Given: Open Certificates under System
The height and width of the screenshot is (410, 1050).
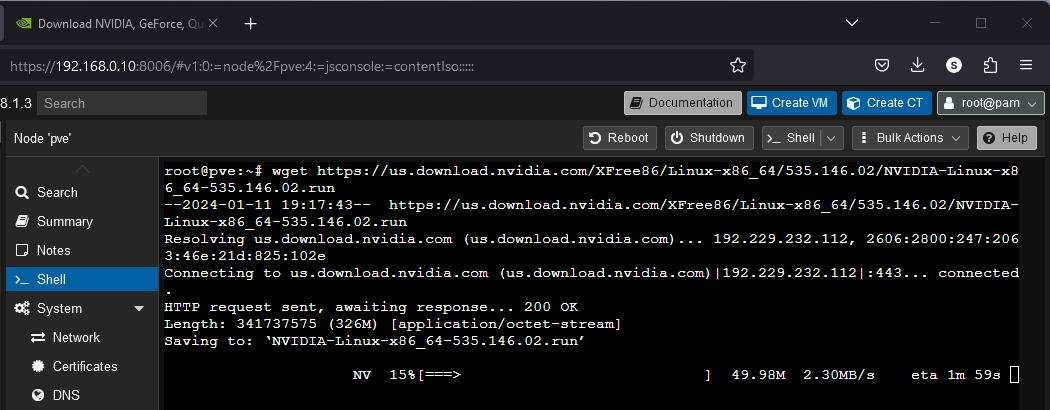Looking at the screenshot, I should pyautogui.click(x=82, y=366).
